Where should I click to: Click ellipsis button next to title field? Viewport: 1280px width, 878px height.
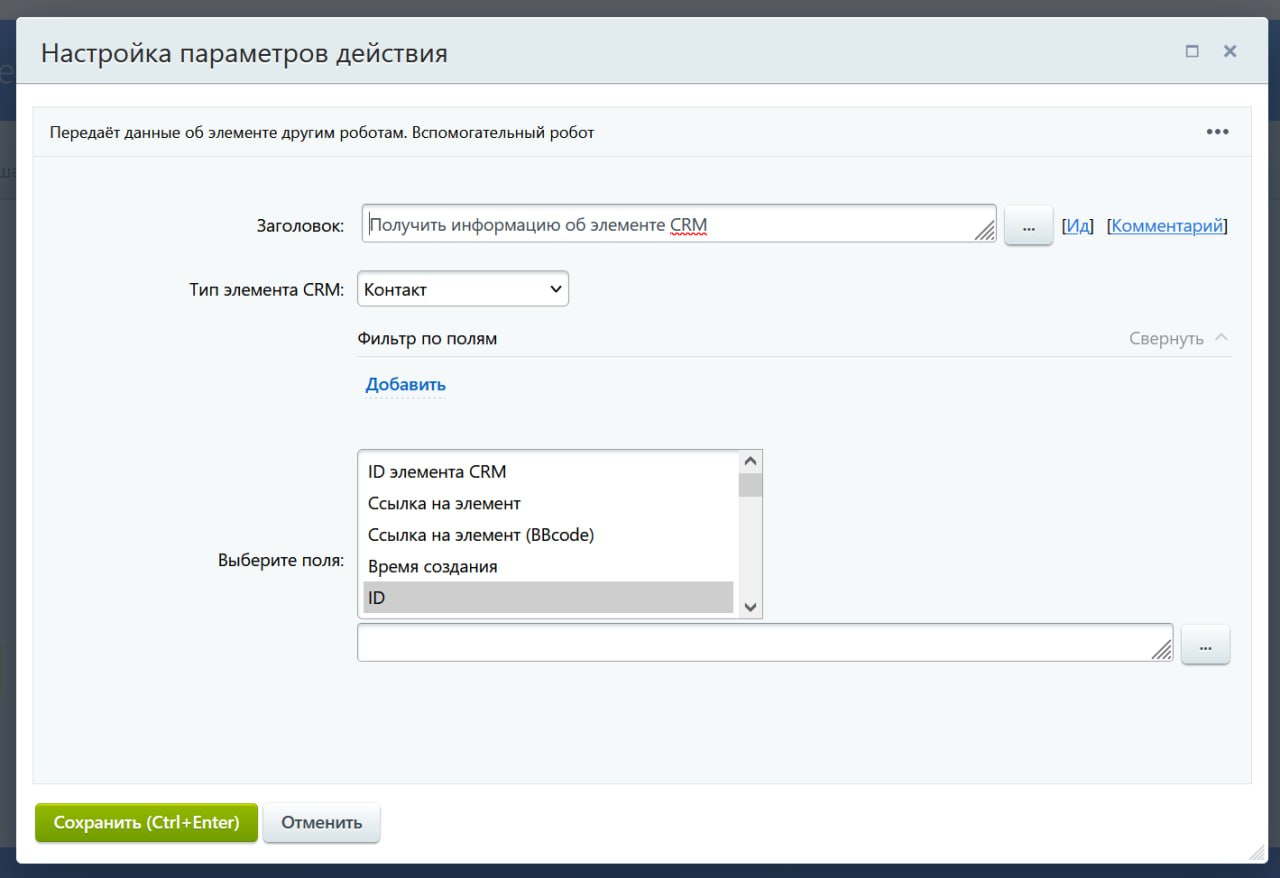(1028, 226)
